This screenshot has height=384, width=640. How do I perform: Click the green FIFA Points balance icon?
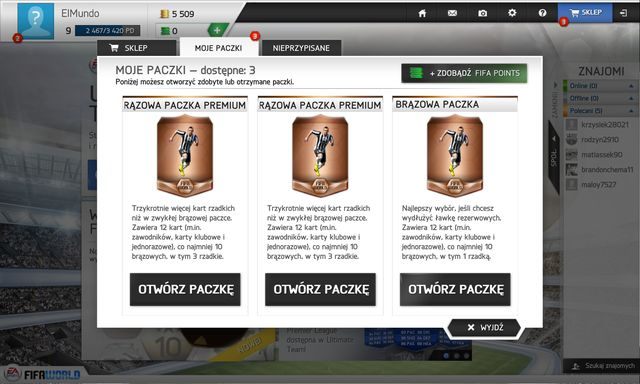165,31
